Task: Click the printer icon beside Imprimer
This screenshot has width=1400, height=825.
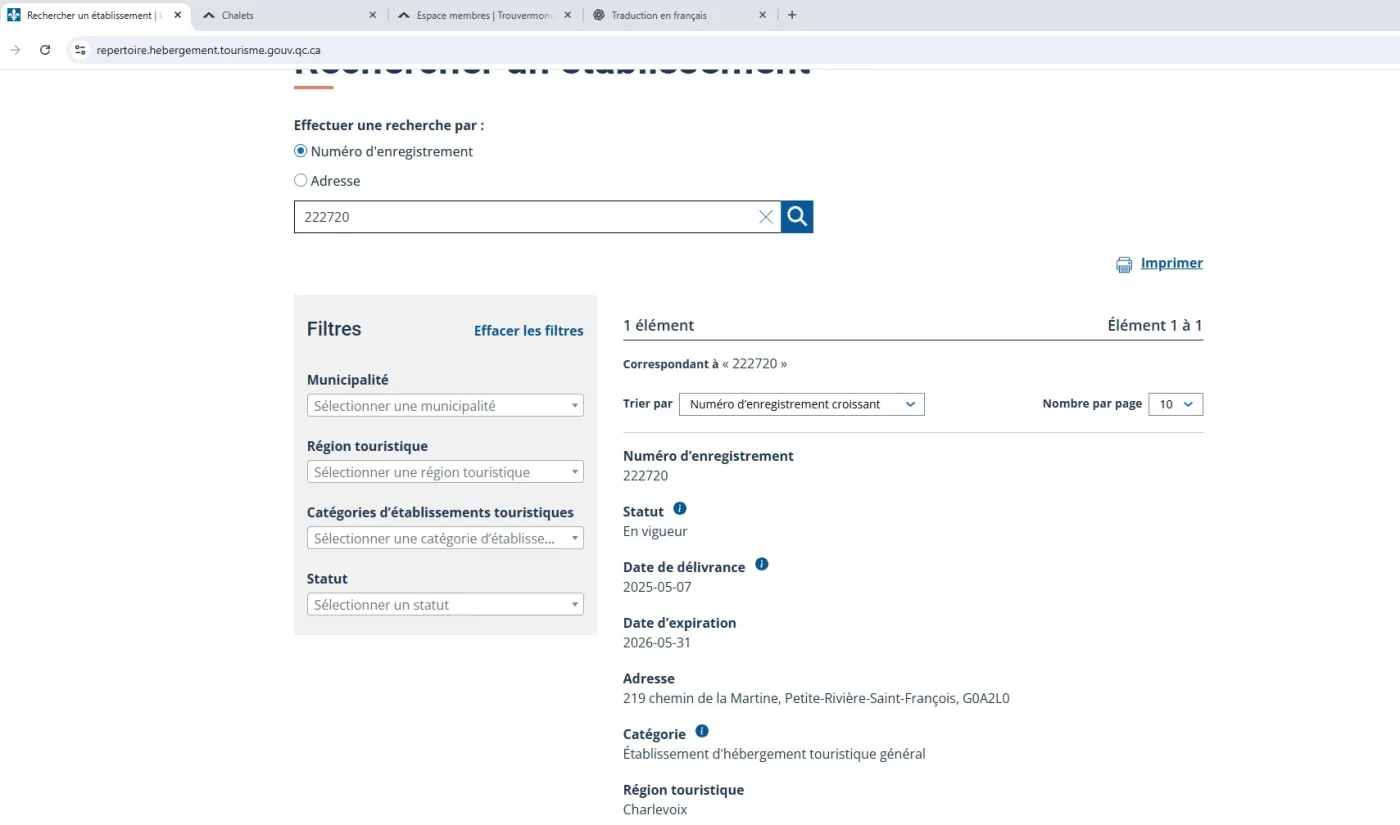Action: [x=1124, y=264]
